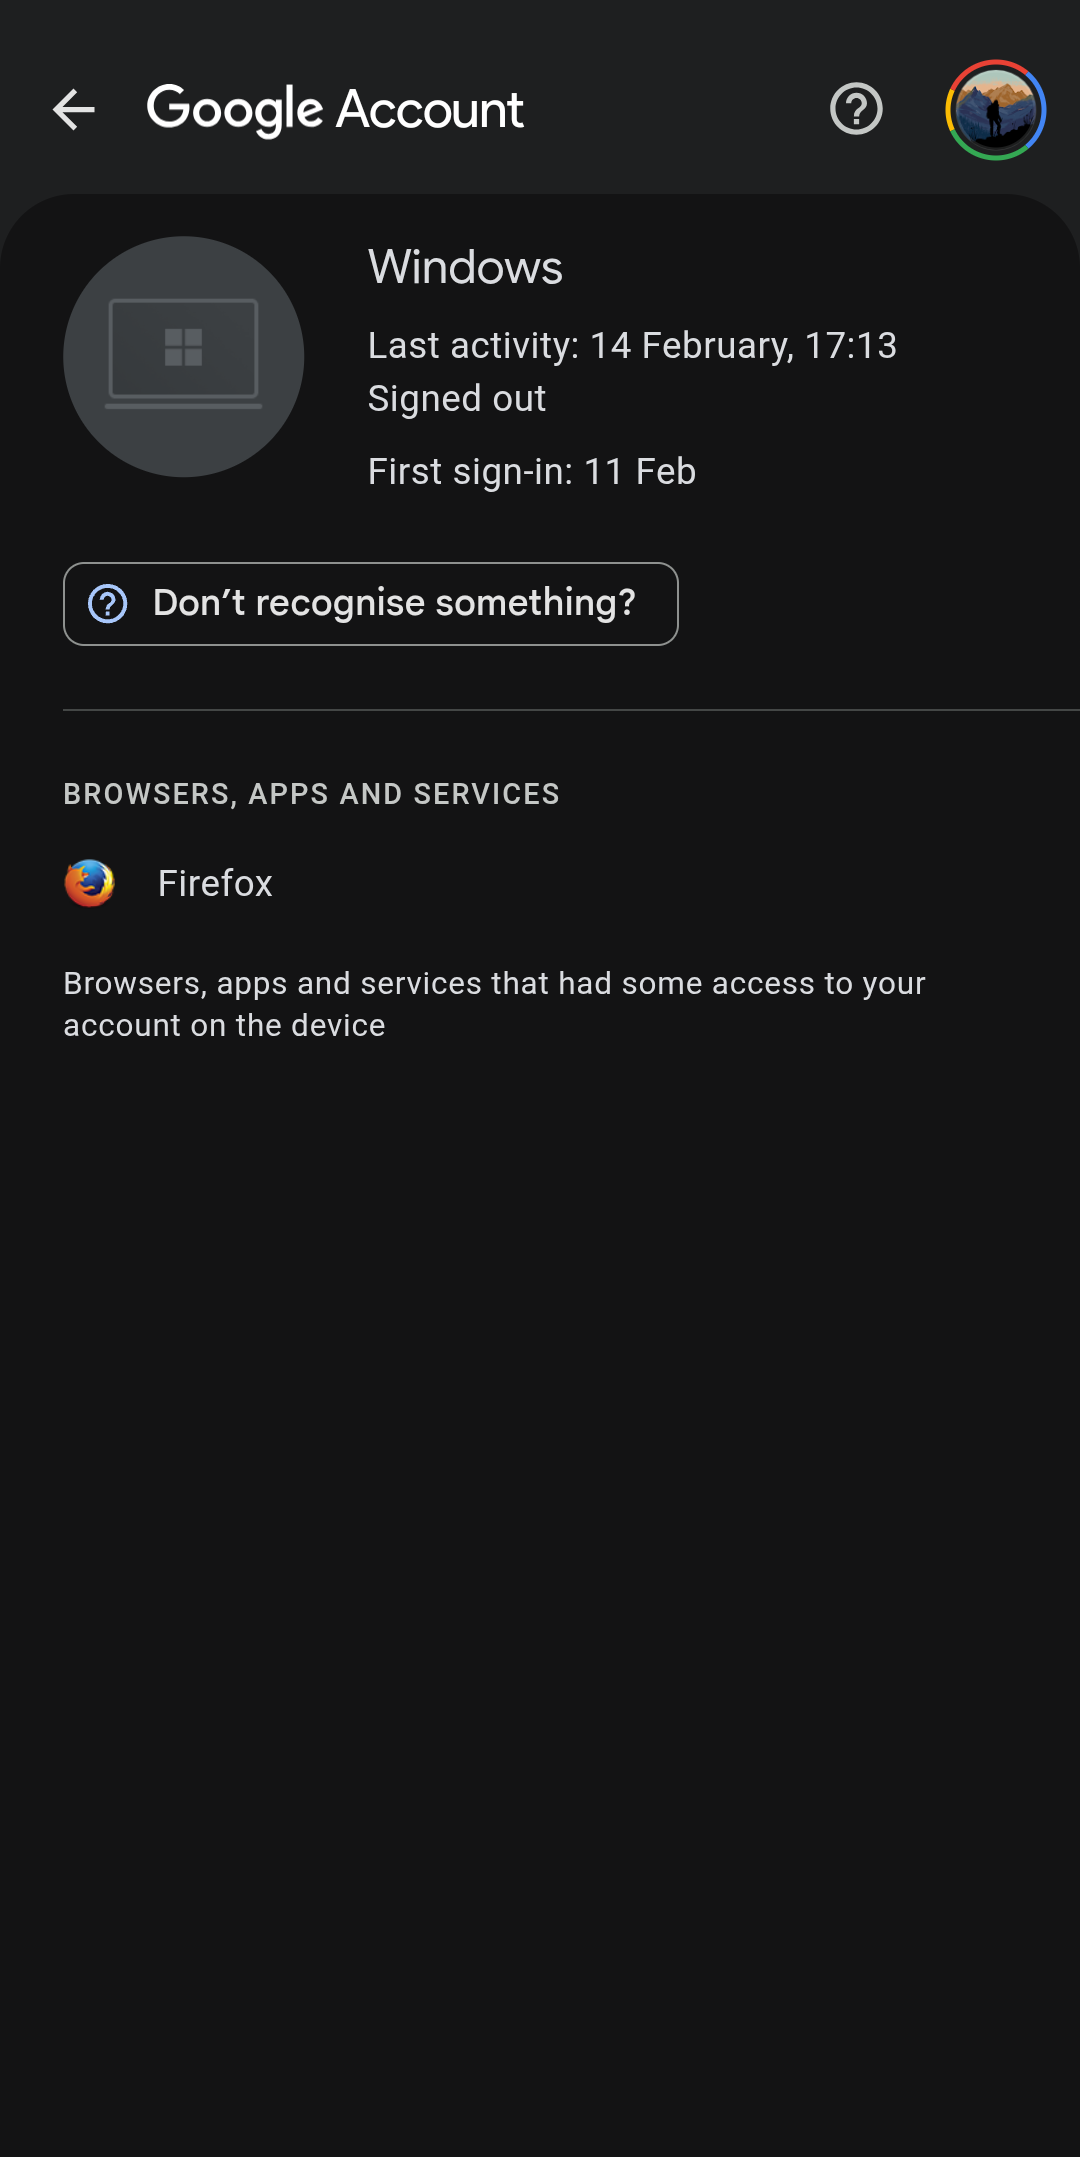Select the Firefox label in the list
Image resolution: width=1080 pixels, height=2157 pixels.
(215, 884)
